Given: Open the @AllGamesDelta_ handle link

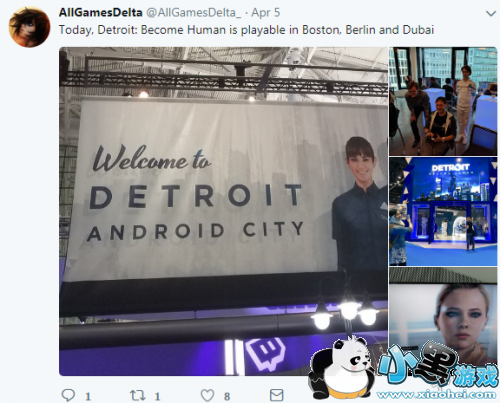Looking at the screenshot, I should [x=194, y=13].
